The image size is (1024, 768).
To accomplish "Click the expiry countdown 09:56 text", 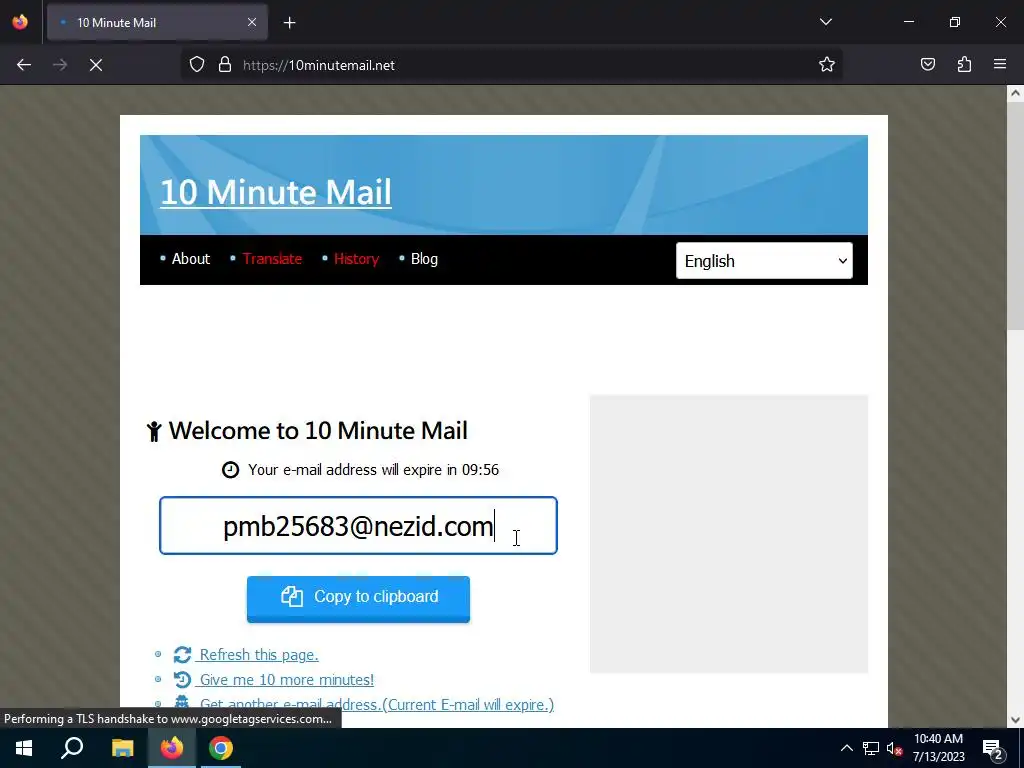I will [x=481, y=470].
